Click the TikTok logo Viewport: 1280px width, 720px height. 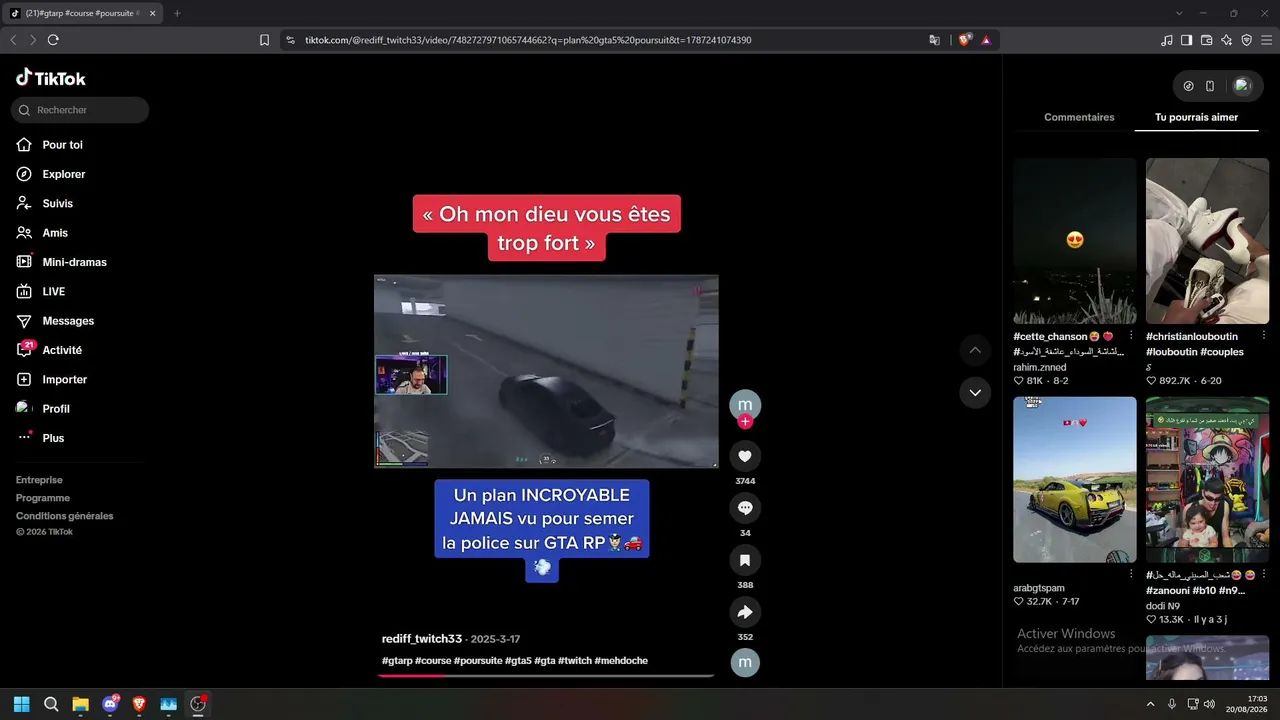[x=51, y=78]
